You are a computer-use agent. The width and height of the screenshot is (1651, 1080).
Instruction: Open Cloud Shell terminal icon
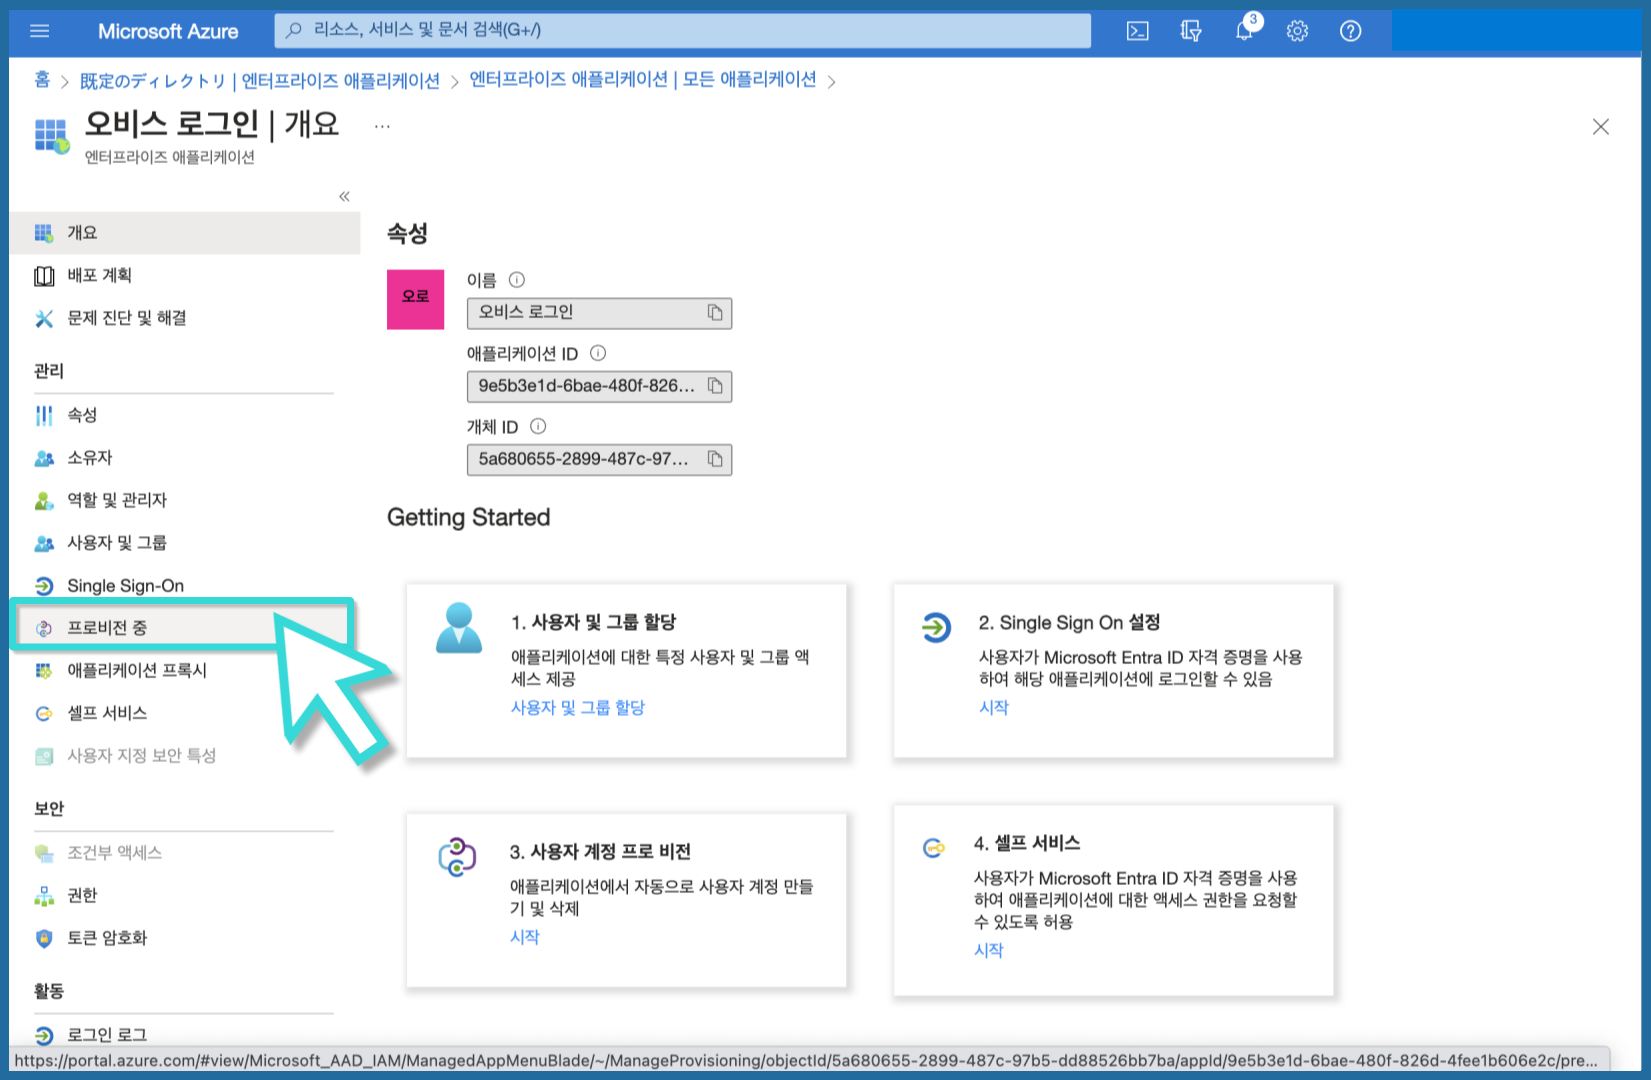[1138, 31]
